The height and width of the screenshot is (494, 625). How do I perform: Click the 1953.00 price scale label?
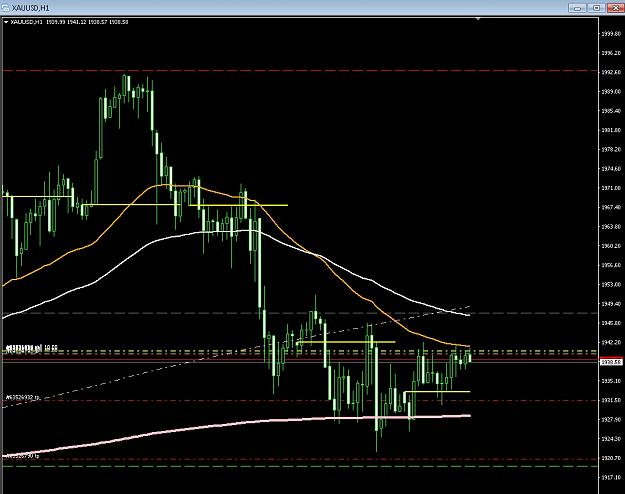[x=611, y=284]
